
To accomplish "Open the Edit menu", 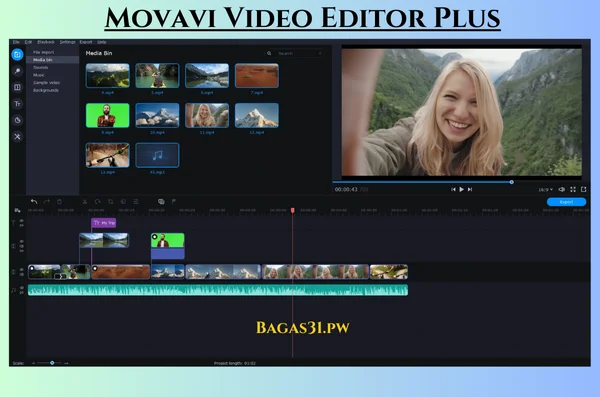I will point(28,42).
